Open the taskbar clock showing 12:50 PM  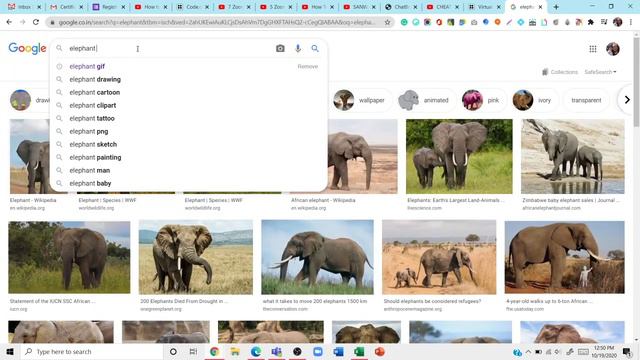(604, 351)
